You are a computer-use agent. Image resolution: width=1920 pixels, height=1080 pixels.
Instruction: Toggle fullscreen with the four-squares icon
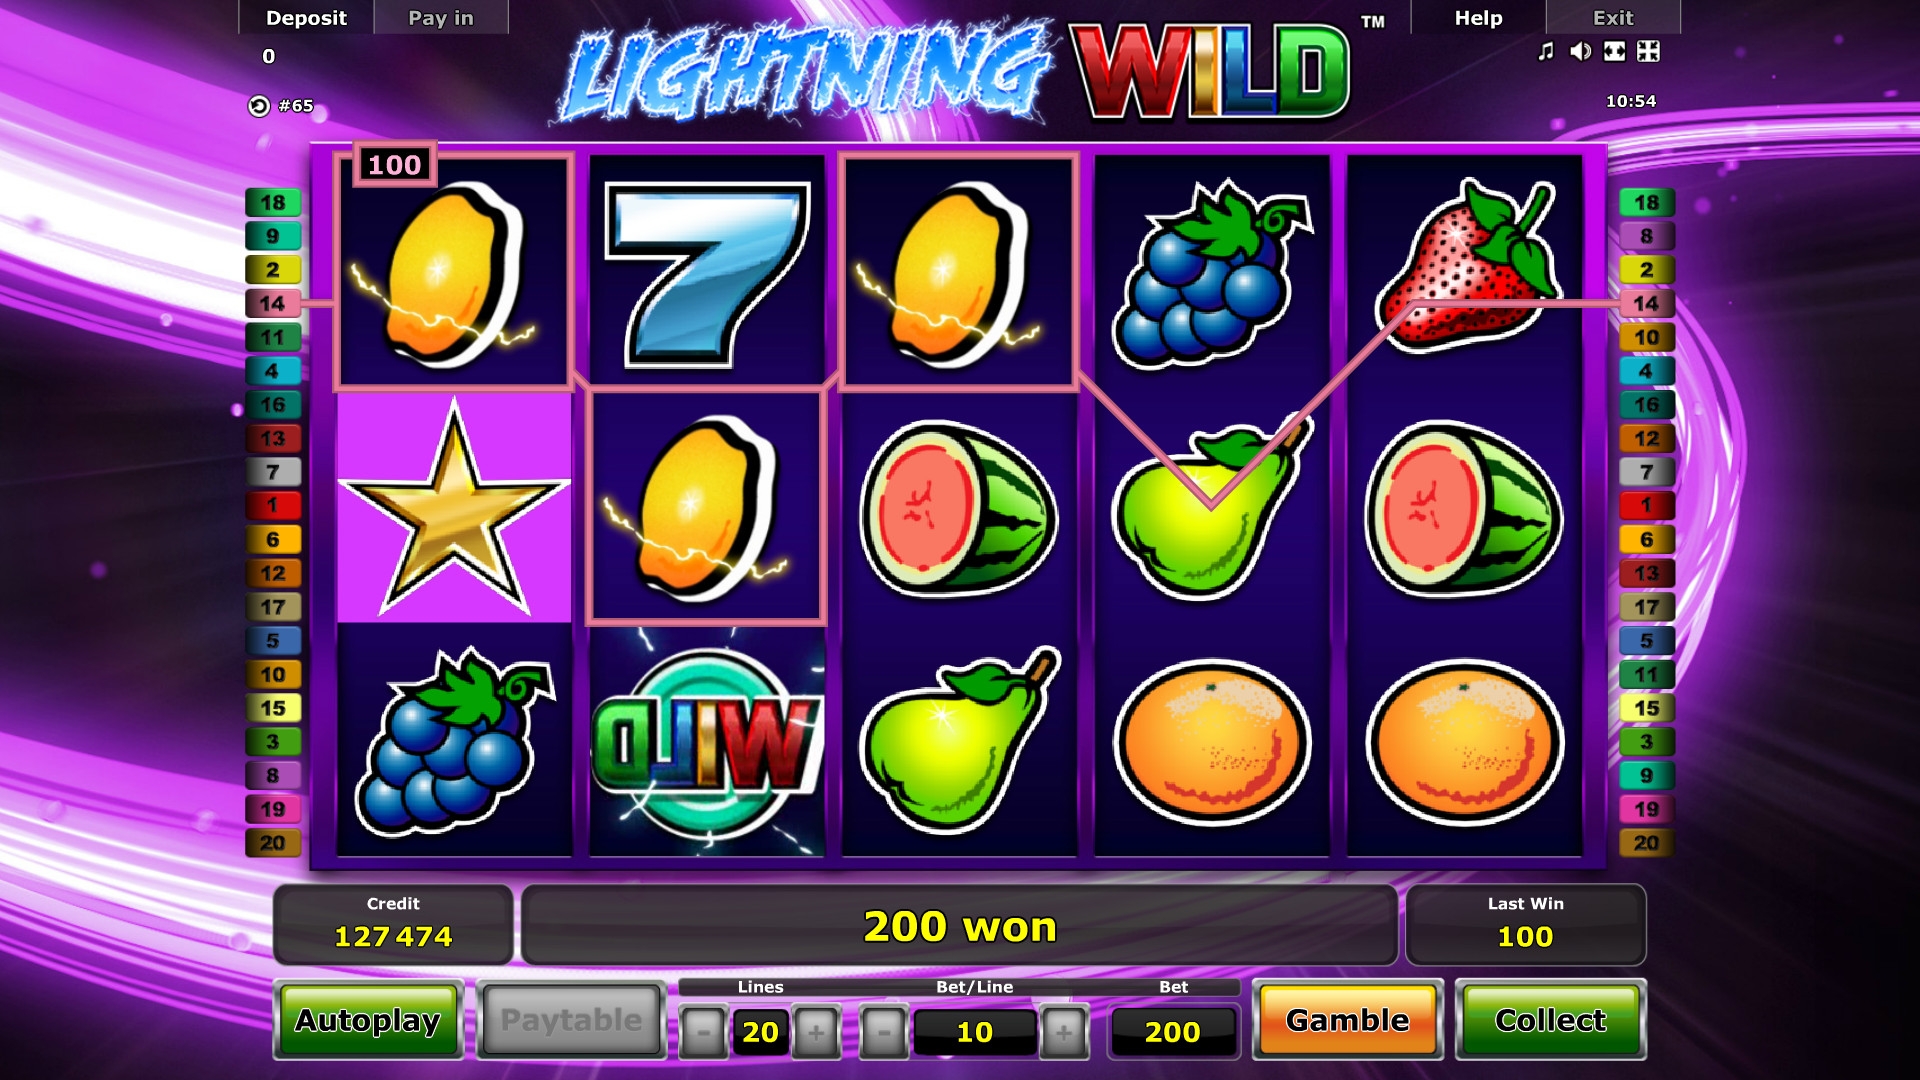(x=1648, y=51)
